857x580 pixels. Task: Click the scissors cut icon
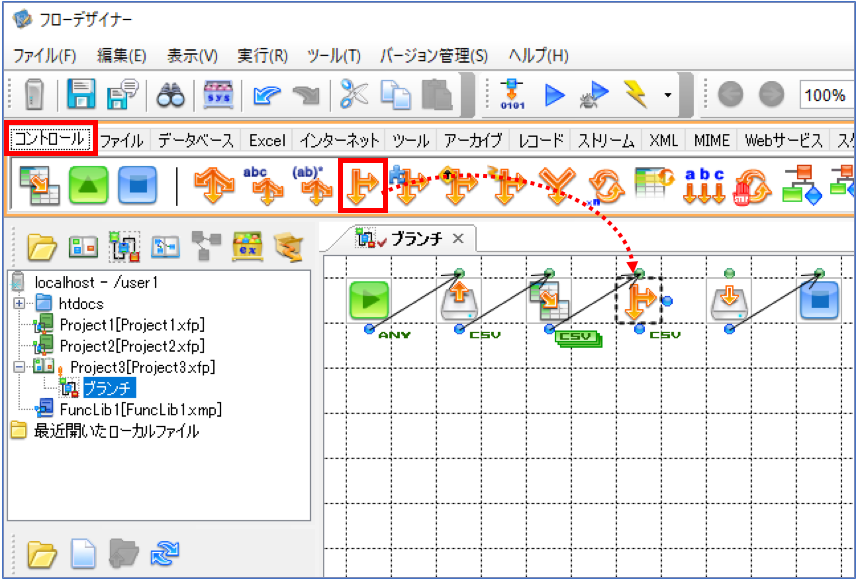tap(354, 94)
